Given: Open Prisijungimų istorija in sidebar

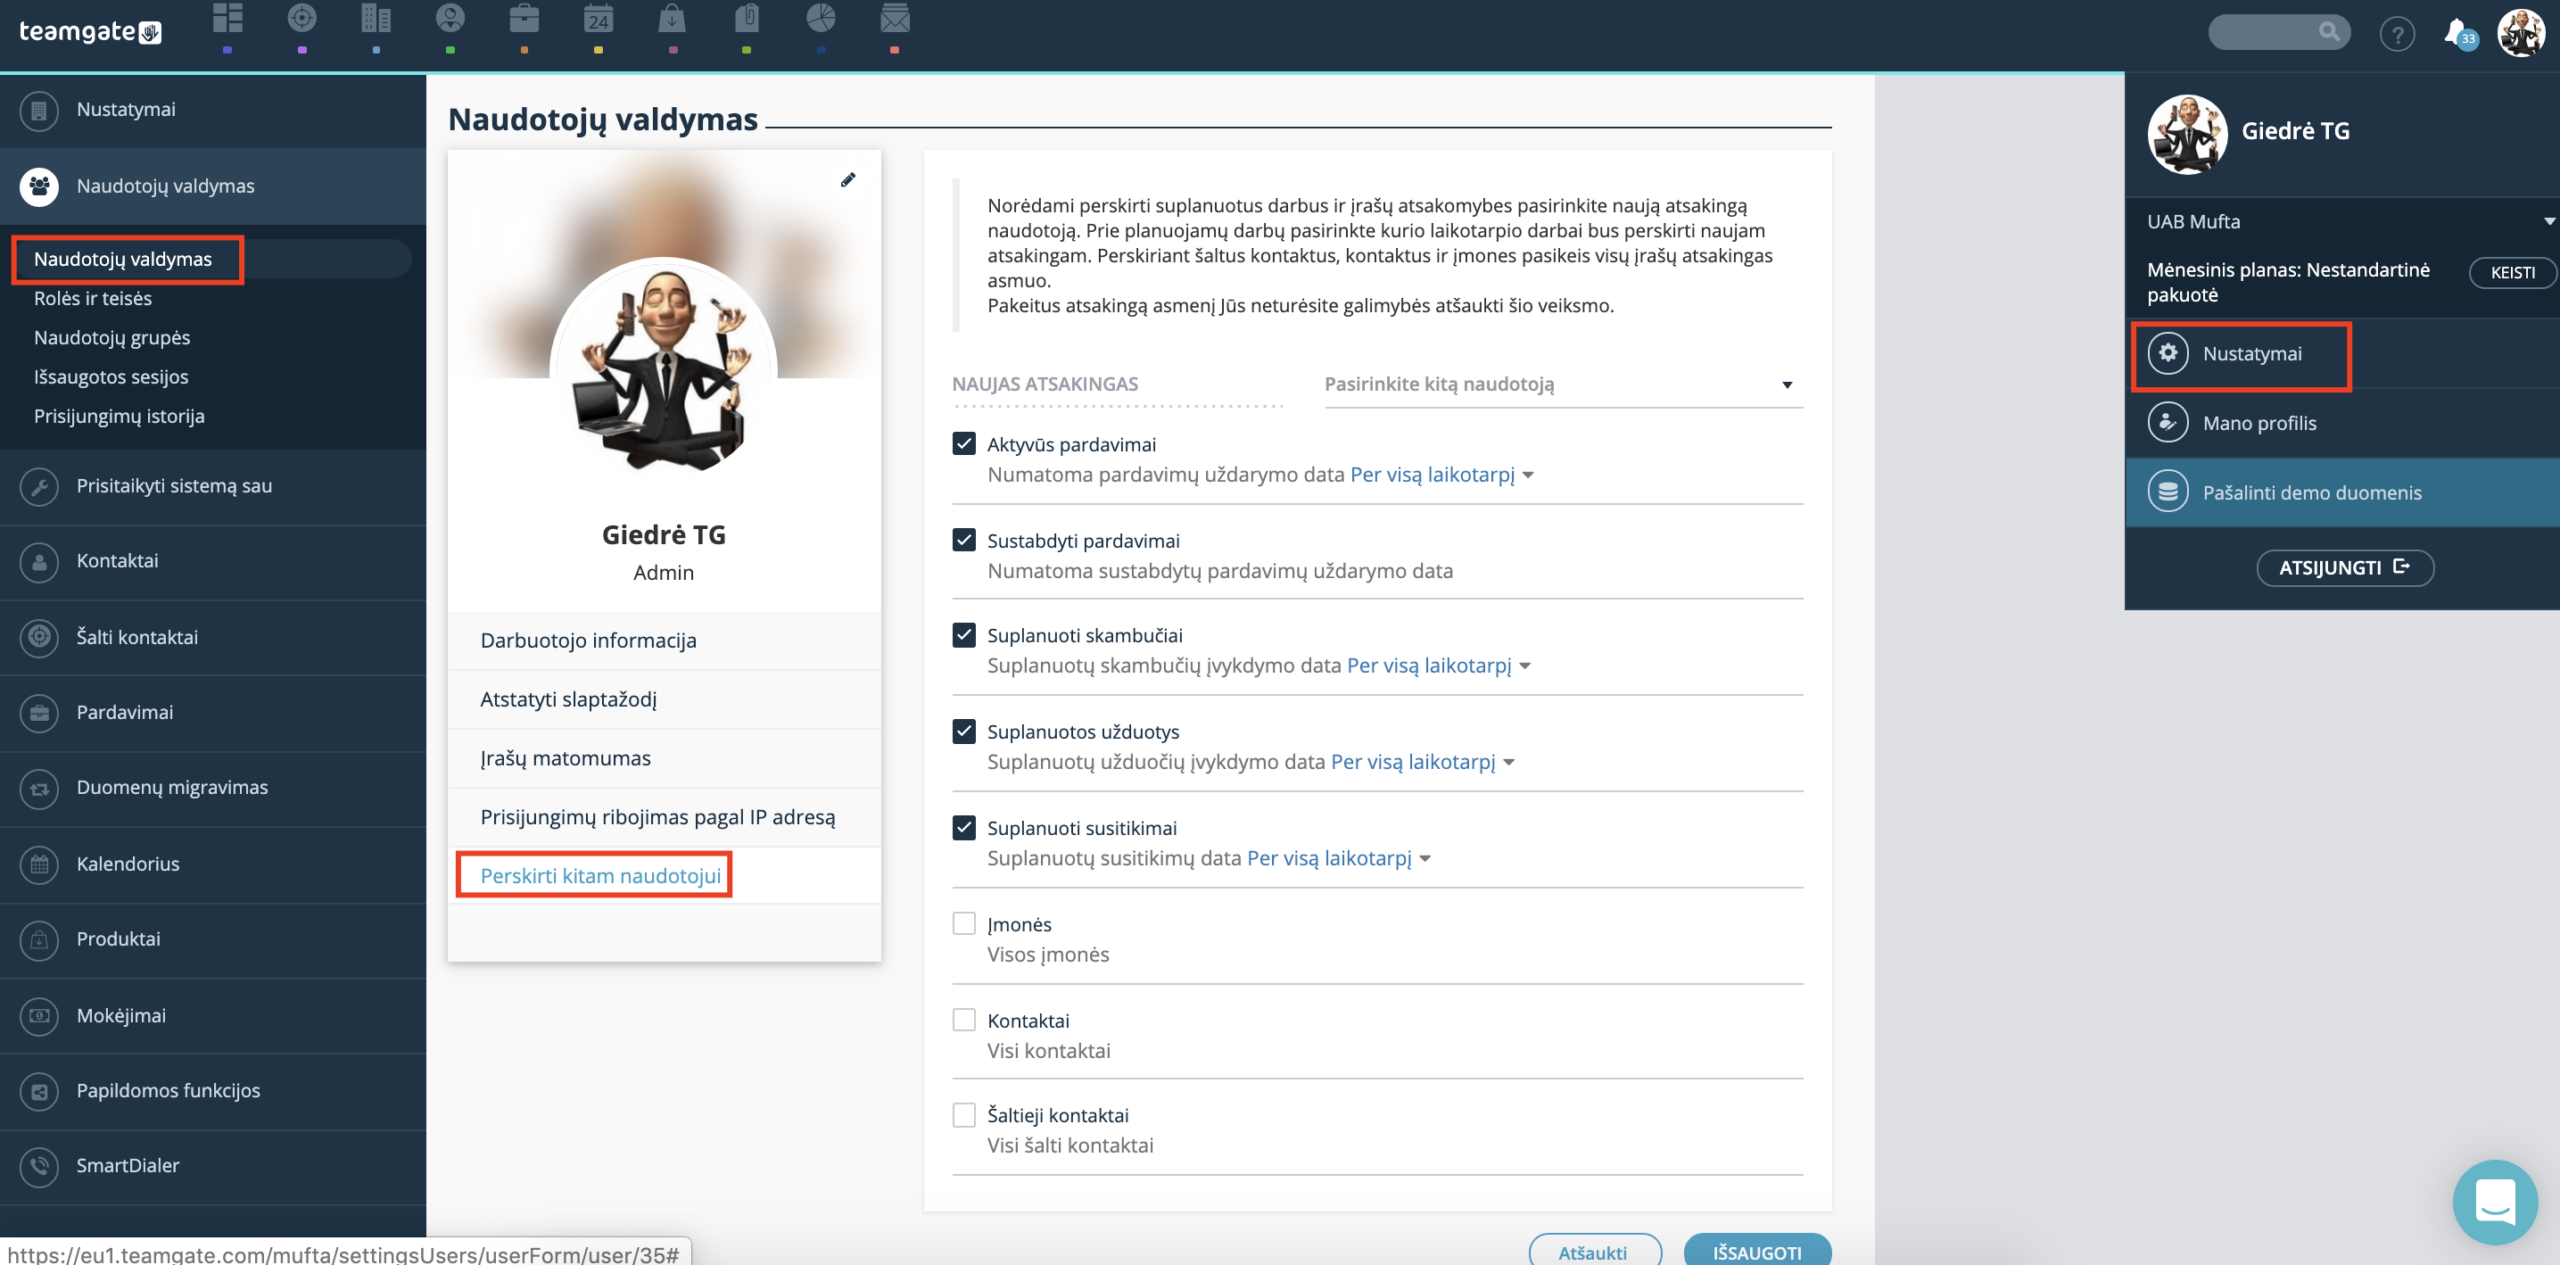Looking at the screenshot, I should (119, 416).
